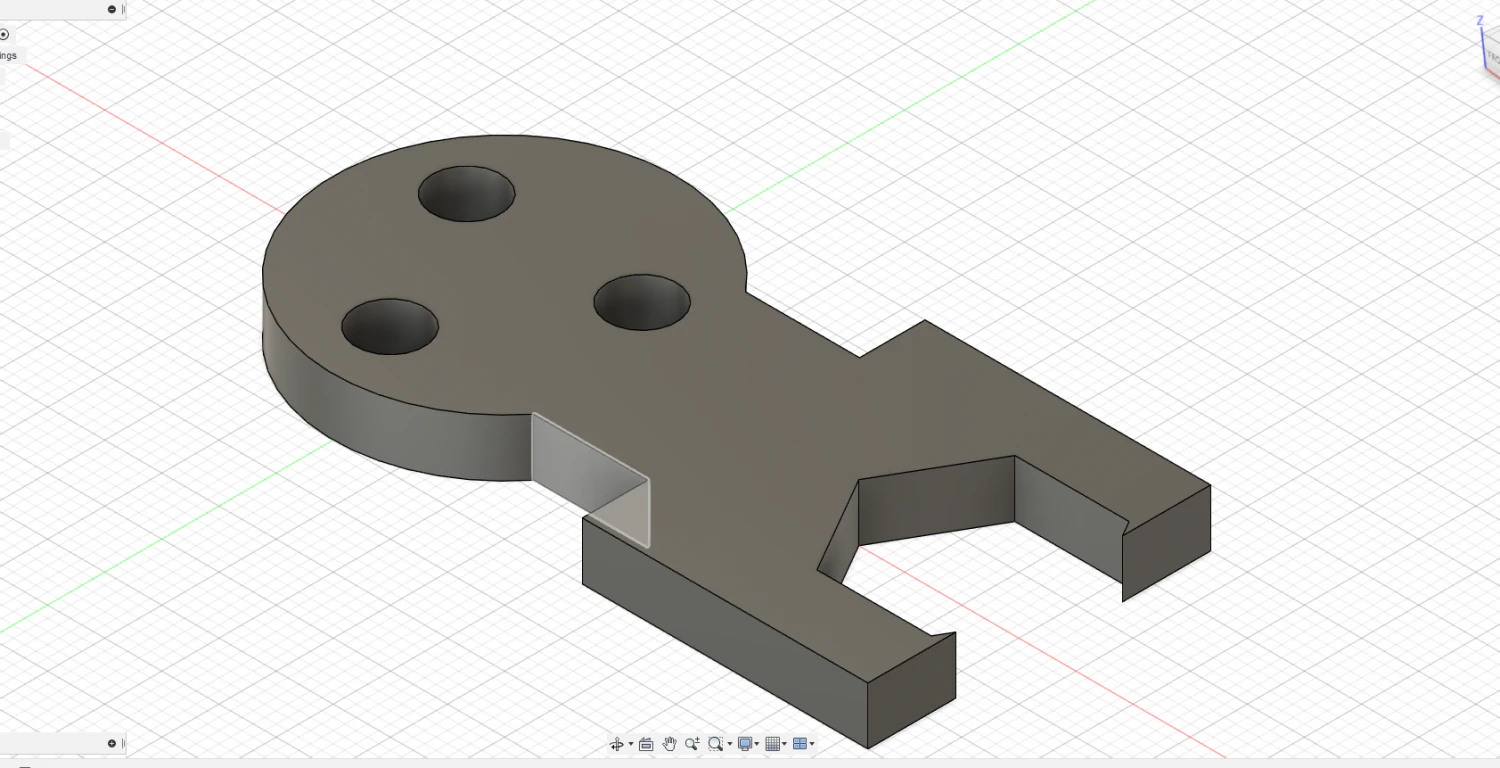Select the Pan tool
The width and height of the screenshot is (1500, 768).
pos(669,743)
